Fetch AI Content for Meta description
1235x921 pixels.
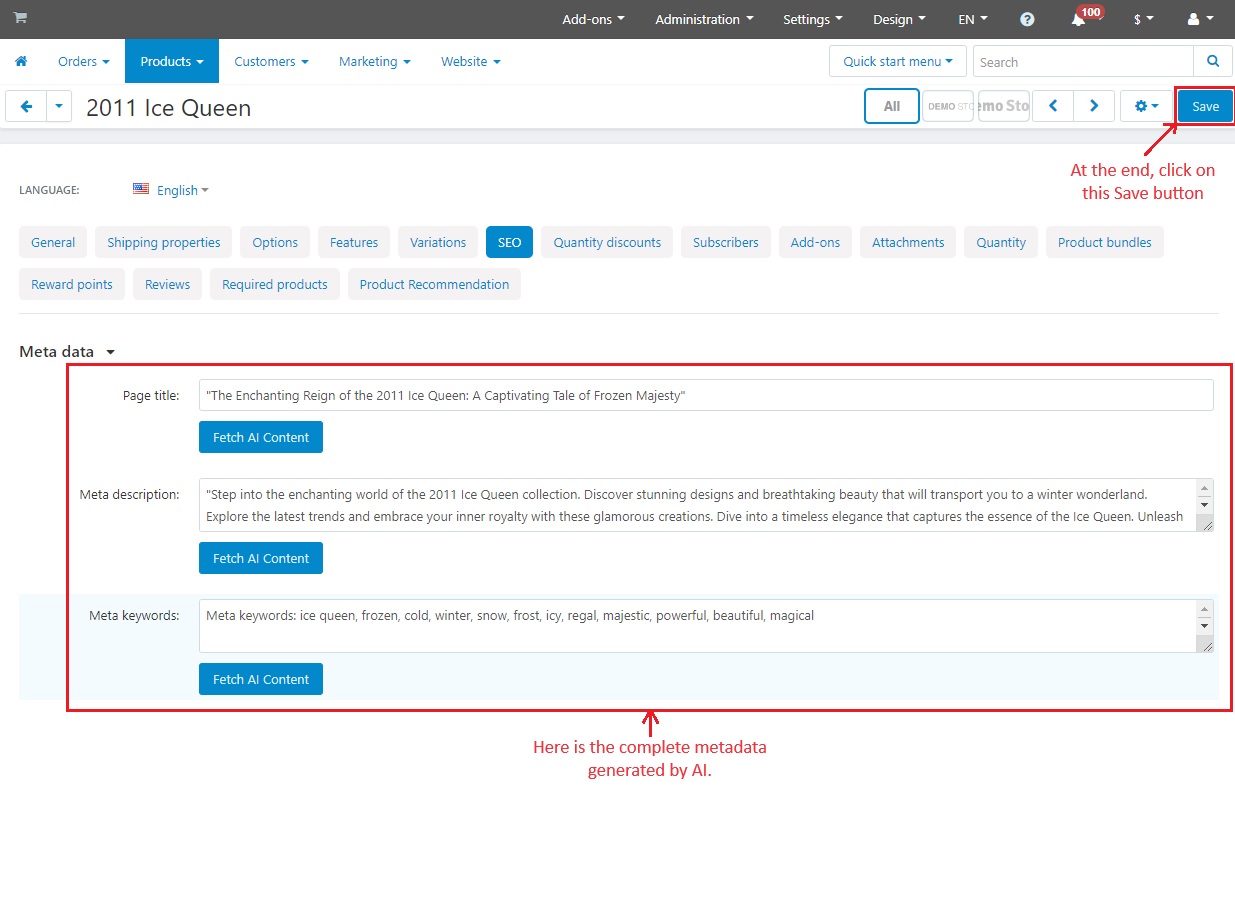pyautogui.click(x=261, y=558)
